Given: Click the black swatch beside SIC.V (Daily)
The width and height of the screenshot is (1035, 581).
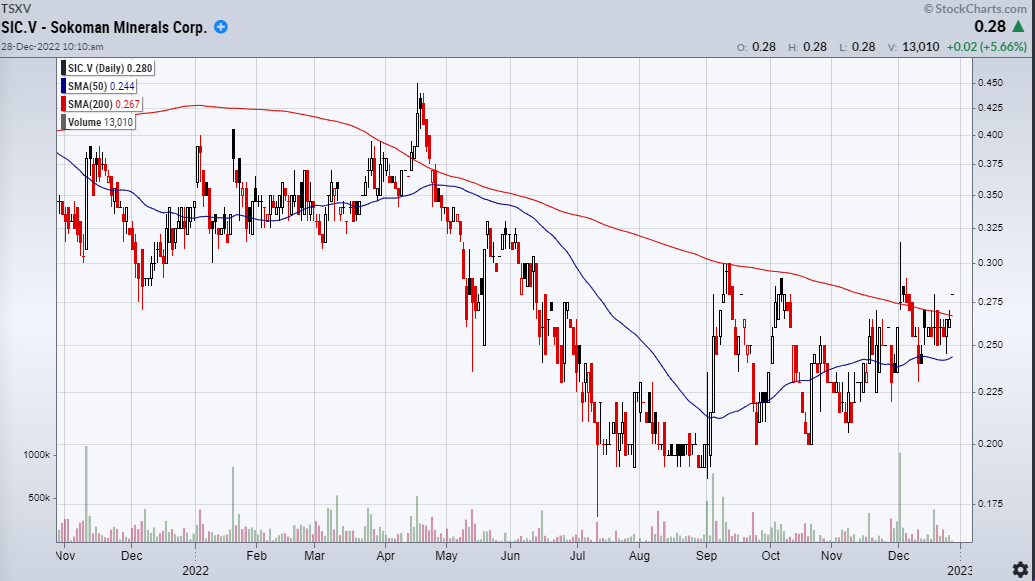Looking at the screenshot, I should click(63, 68).
